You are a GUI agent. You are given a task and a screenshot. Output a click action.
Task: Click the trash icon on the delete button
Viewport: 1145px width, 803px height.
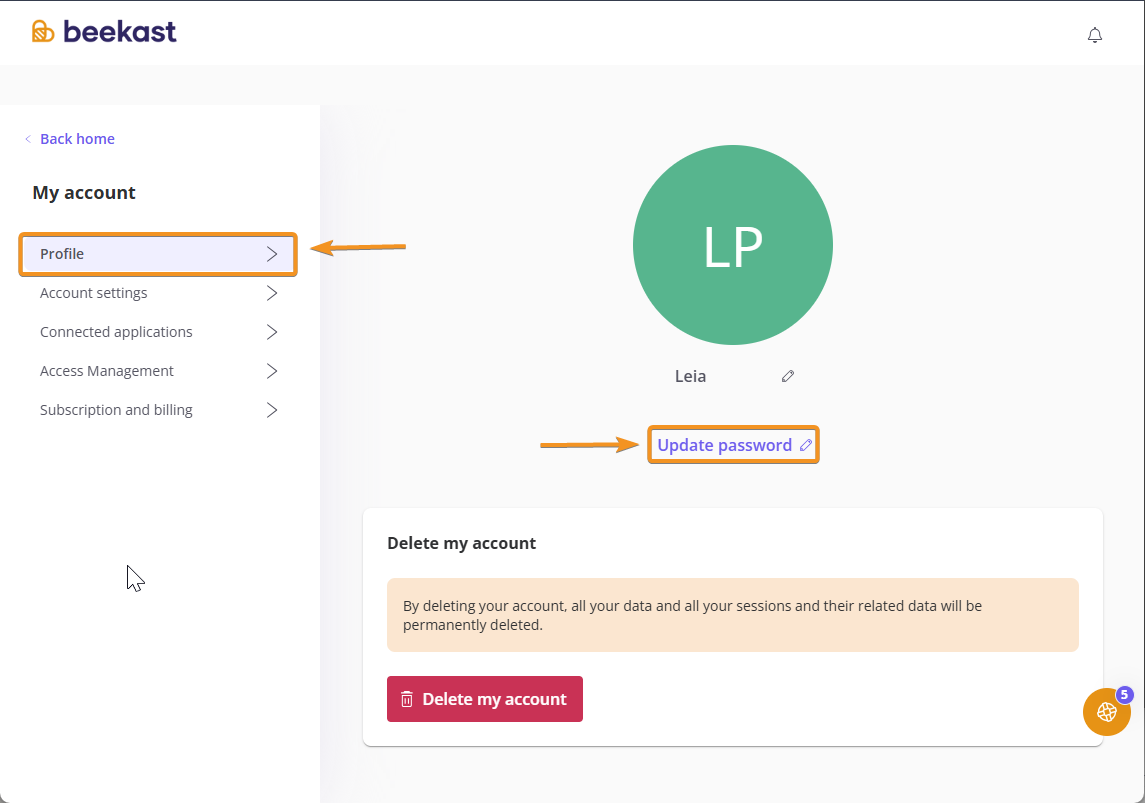[407, 699]
